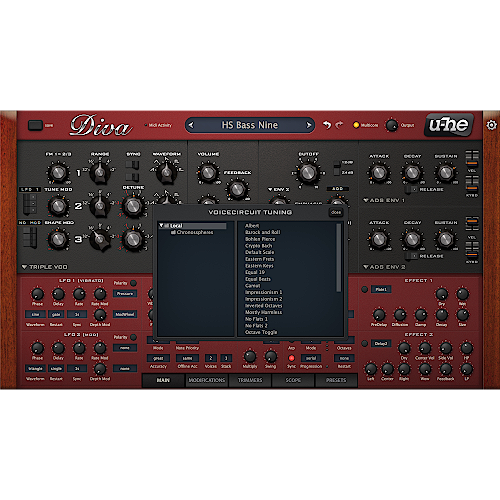The width and height of the screenshot is (500, 500).
Task: Open the LFO 2 single Restart dropdown
Action: pos(56,369)
